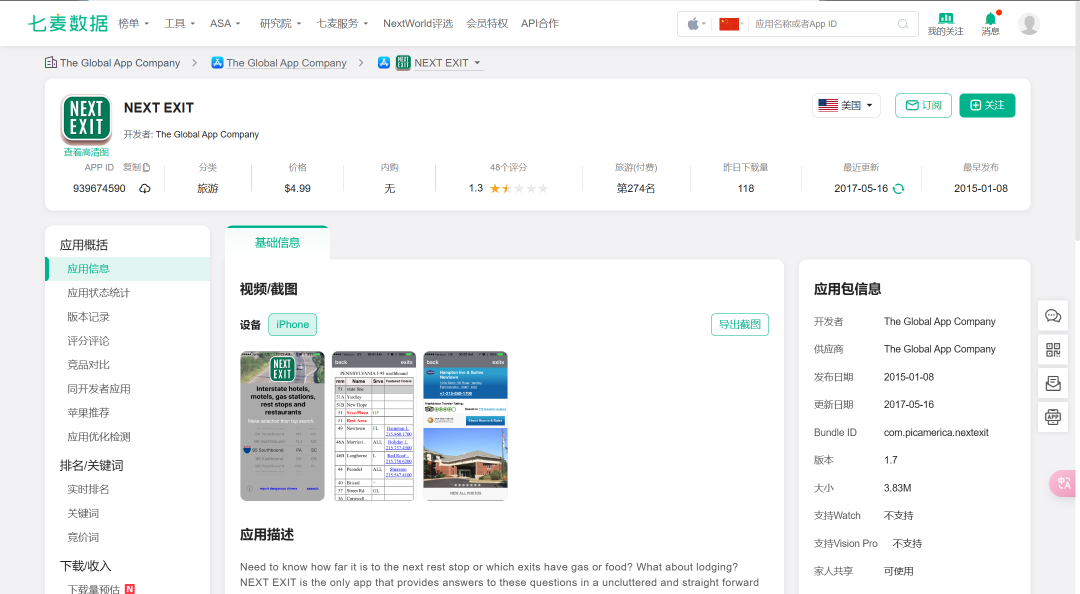This screenshot has width=1080, height=594.
Task: Open the APP download floating icon
Action: pyautogui.click(x=1052, y=417)
